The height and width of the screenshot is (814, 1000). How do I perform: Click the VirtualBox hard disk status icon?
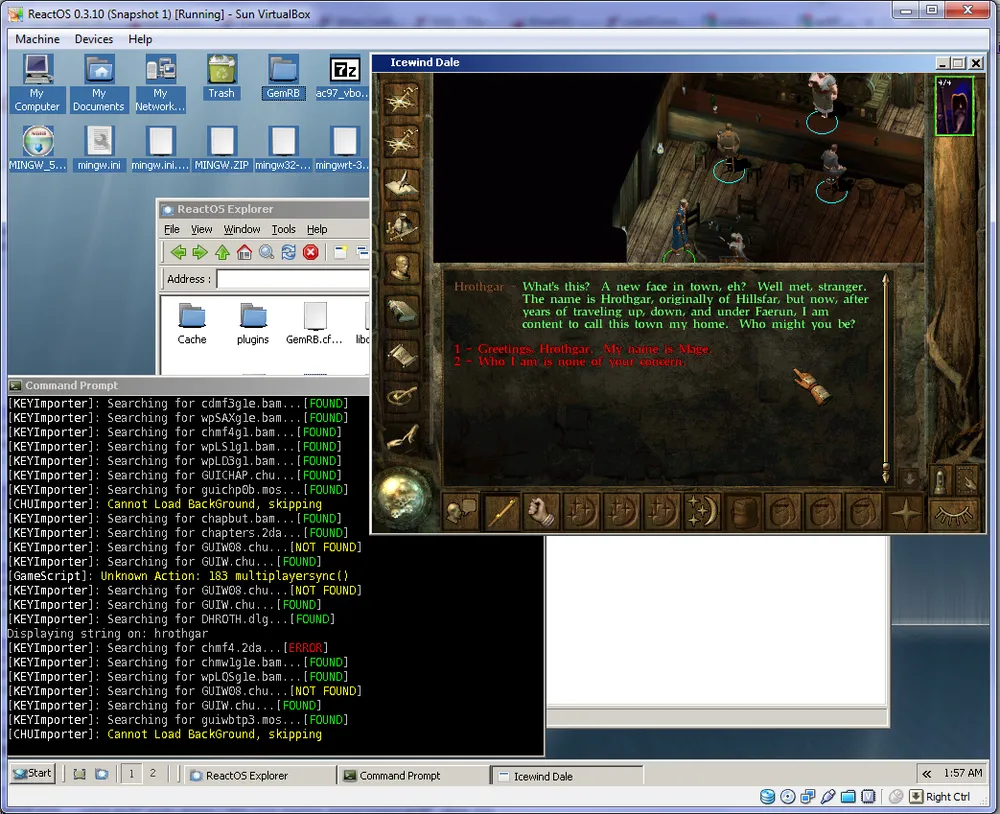click(768, 797)
